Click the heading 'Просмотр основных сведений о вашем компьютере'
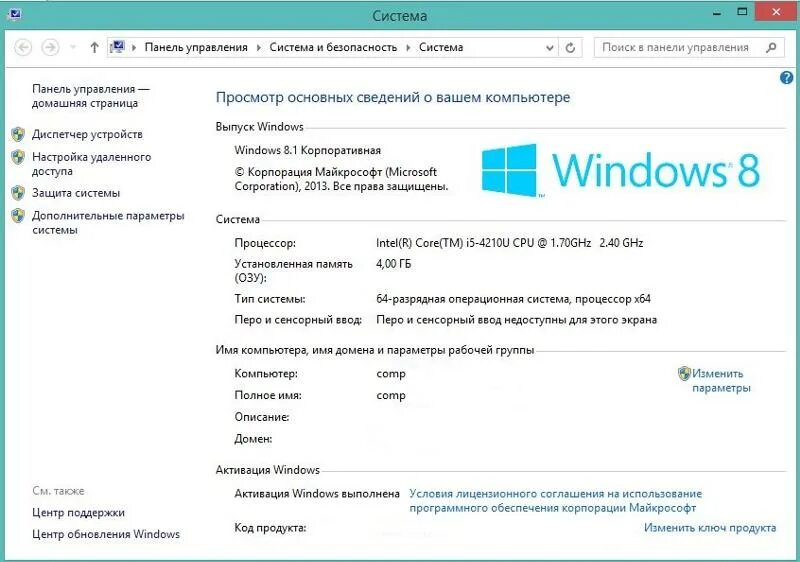 [393, 97]
